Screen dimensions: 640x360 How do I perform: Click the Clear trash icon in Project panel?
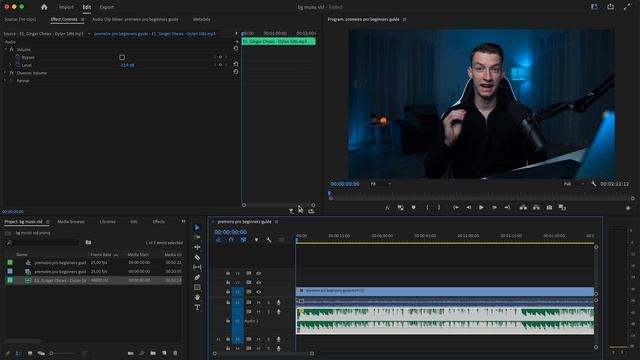pyautogui.click(x=175, y=353)
